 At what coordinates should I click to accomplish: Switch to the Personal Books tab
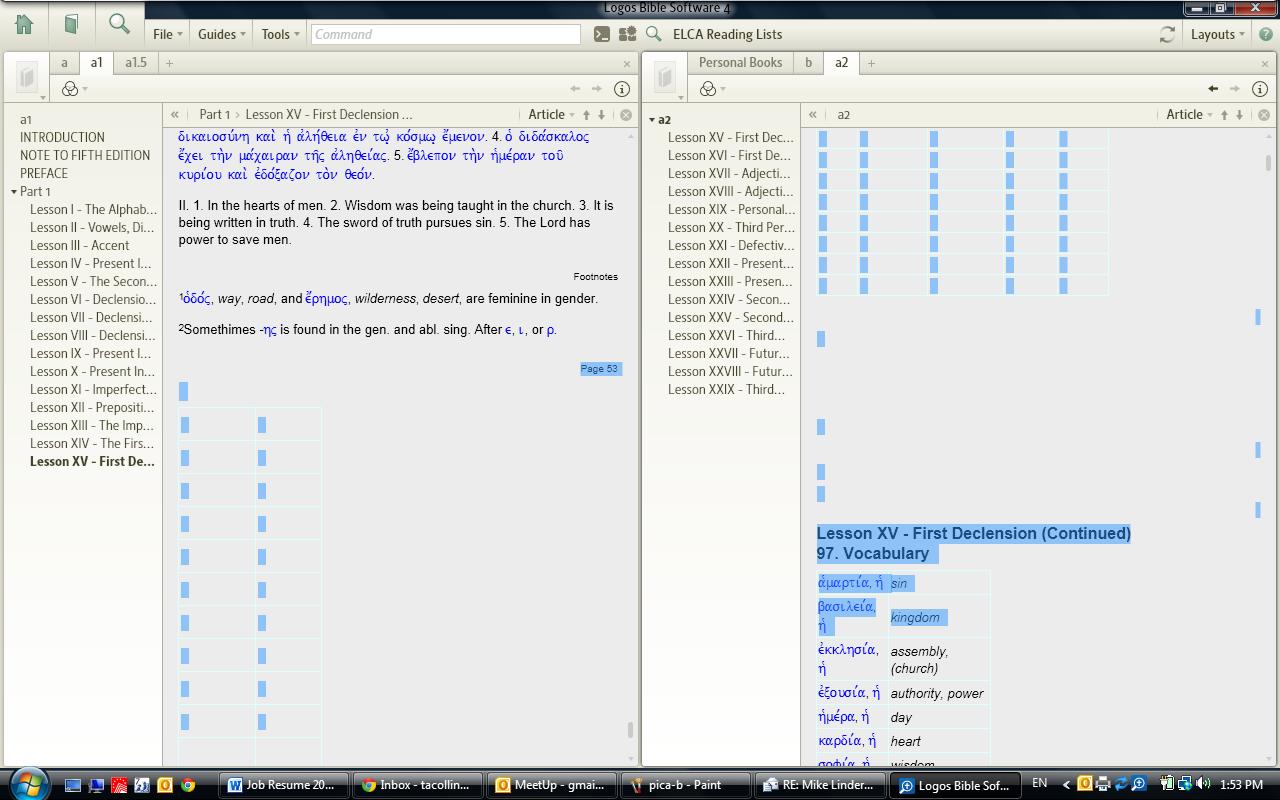coord(740,63)
